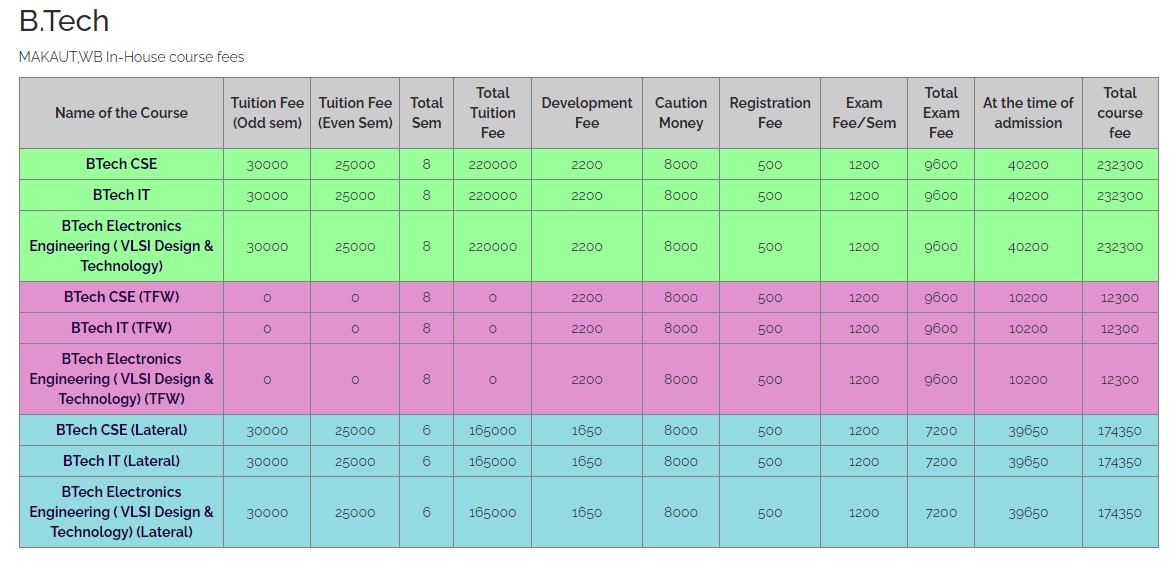Click the 'Total Tuition Fee' column header

click(x=492, y=113)
